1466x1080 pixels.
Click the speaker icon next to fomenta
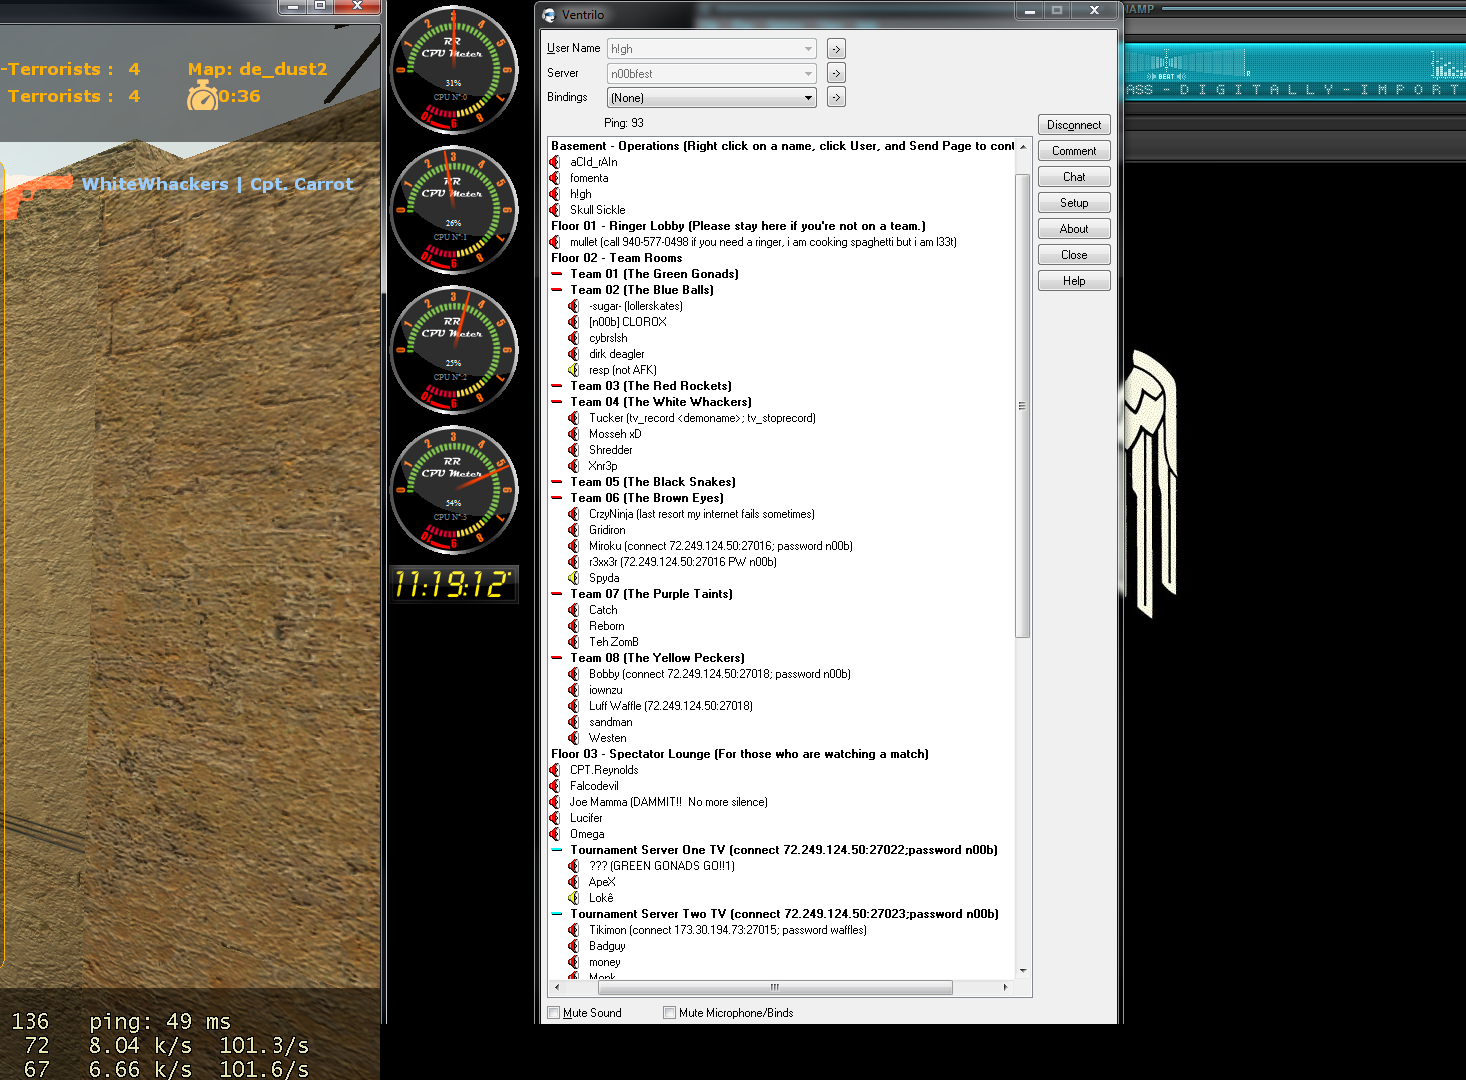555,178
